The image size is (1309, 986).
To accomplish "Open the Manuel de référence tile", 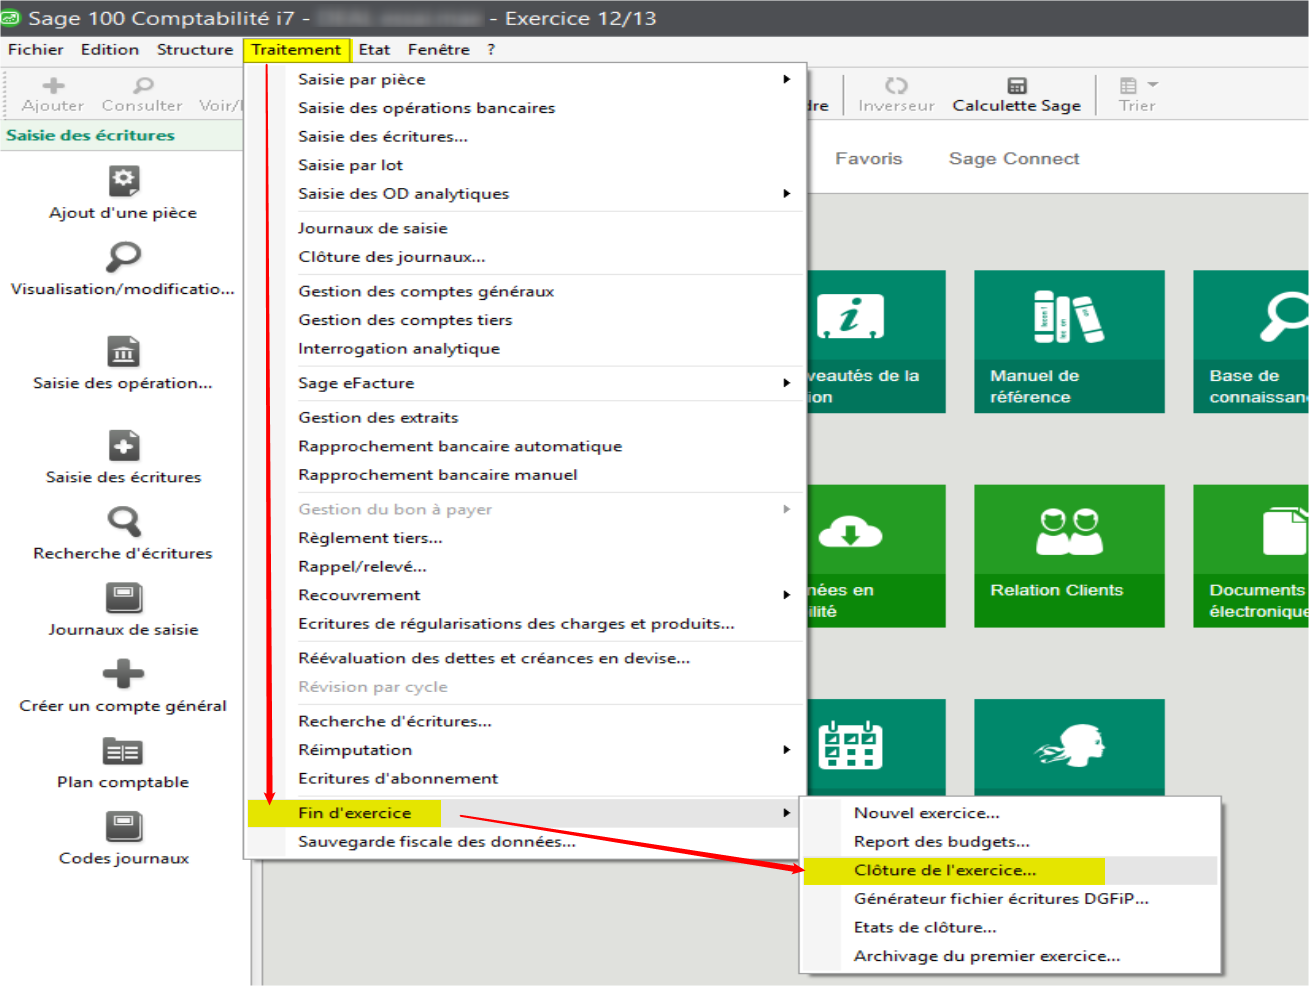I will tap(1069, 341).
